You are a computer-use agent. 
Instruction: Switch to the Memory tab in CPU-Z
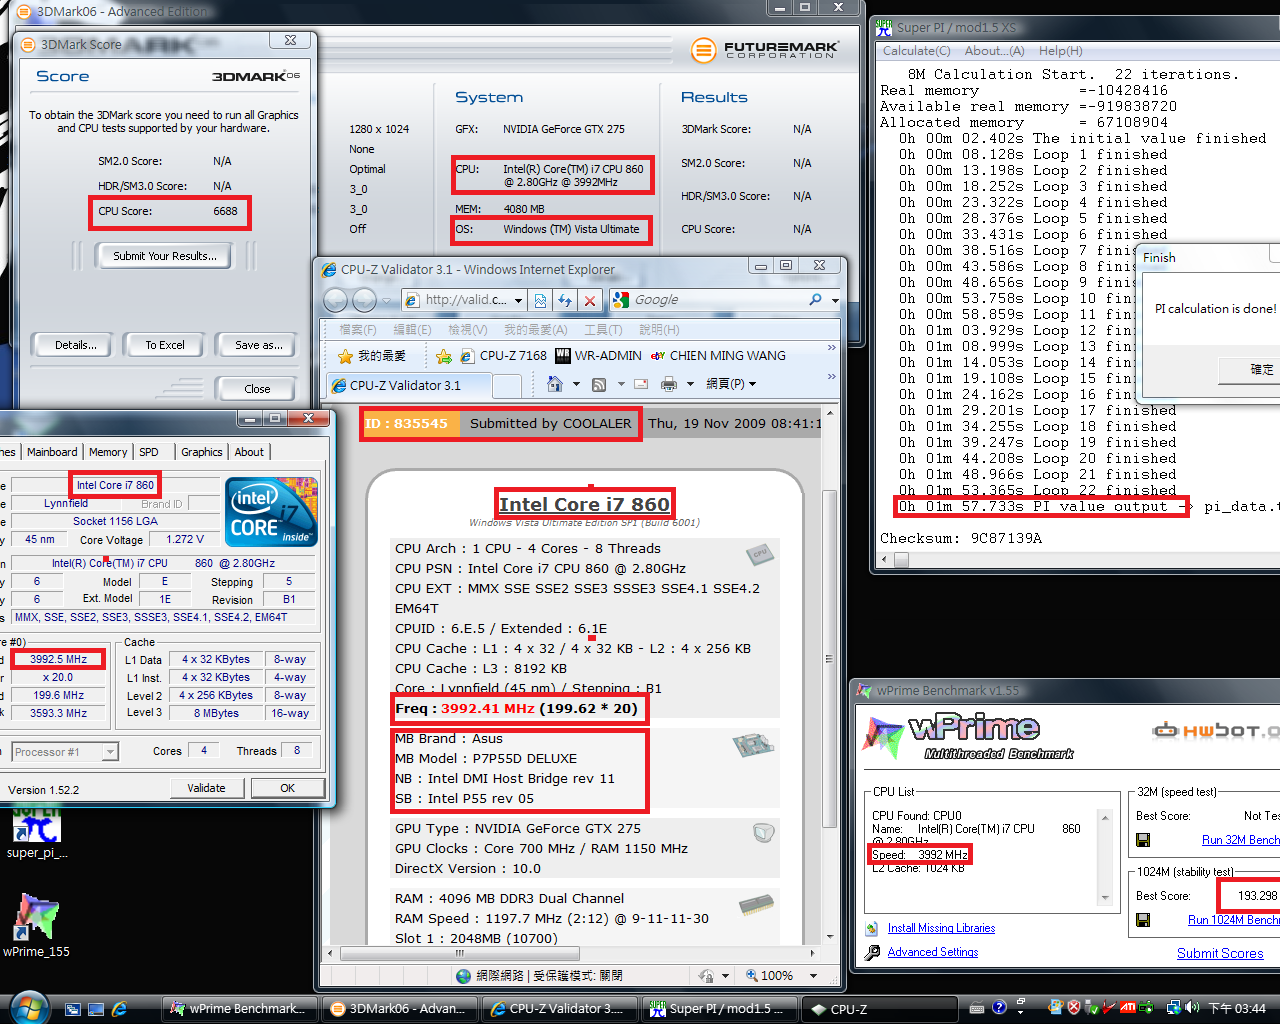pos(108,452)
